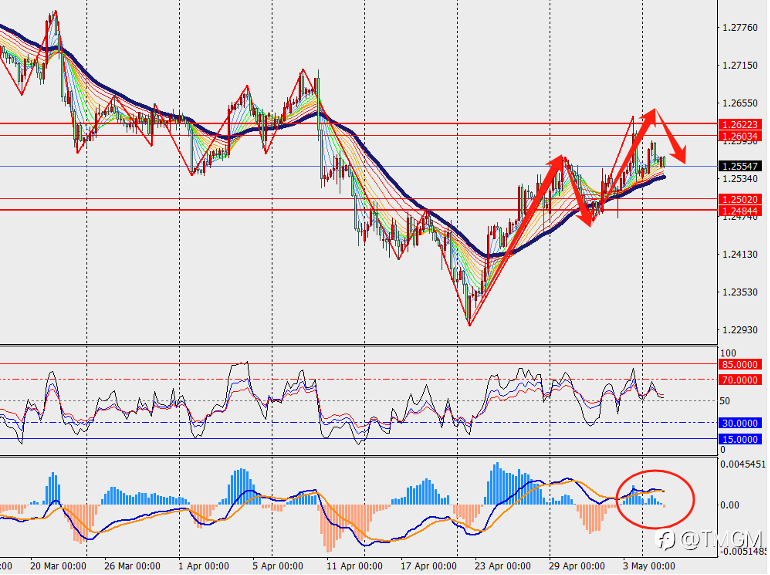Click the 1.26550 price axis value

tap(740, 104)
